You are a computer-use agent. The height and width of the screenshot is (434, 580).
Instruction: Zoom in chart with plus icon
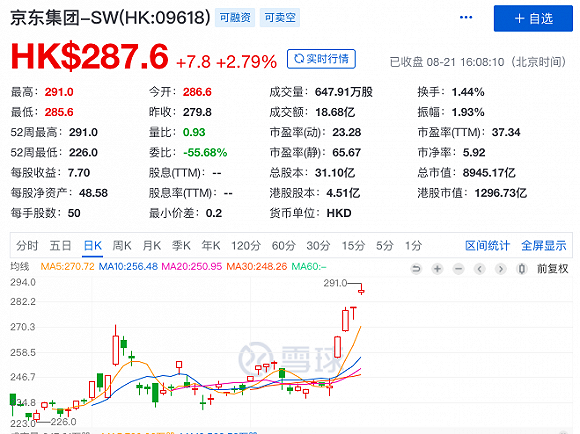[437, 269]
